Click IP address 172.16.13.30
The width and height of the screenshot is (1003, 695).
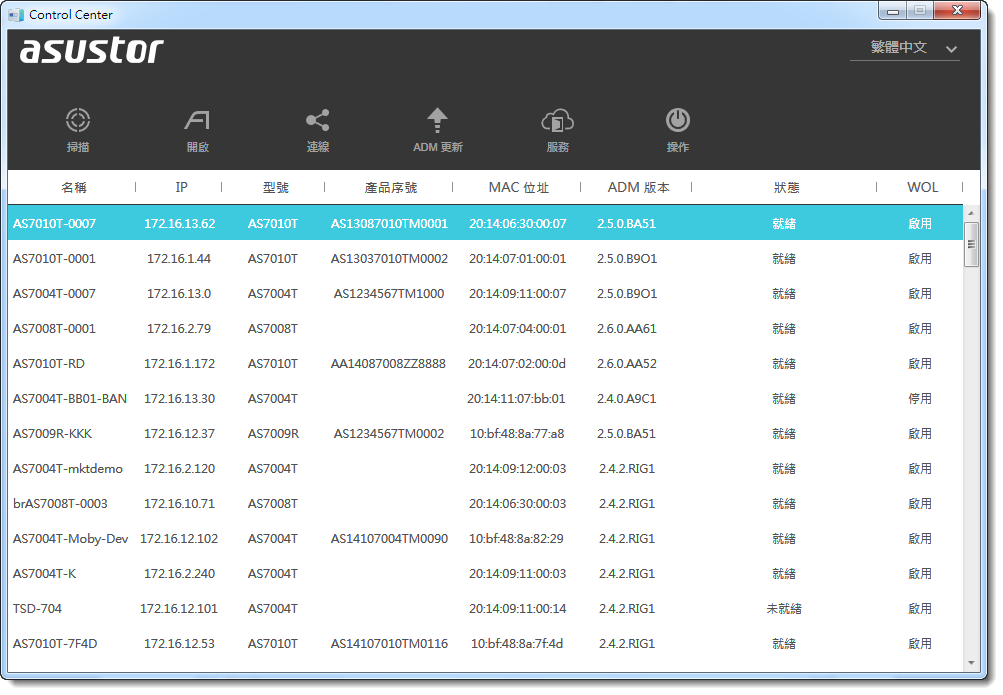pos(179,398)
